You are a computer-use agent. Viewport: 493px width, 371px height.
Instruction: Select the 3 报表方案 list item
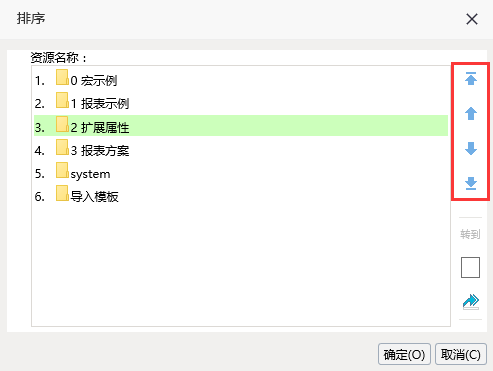tap(241, 150)
